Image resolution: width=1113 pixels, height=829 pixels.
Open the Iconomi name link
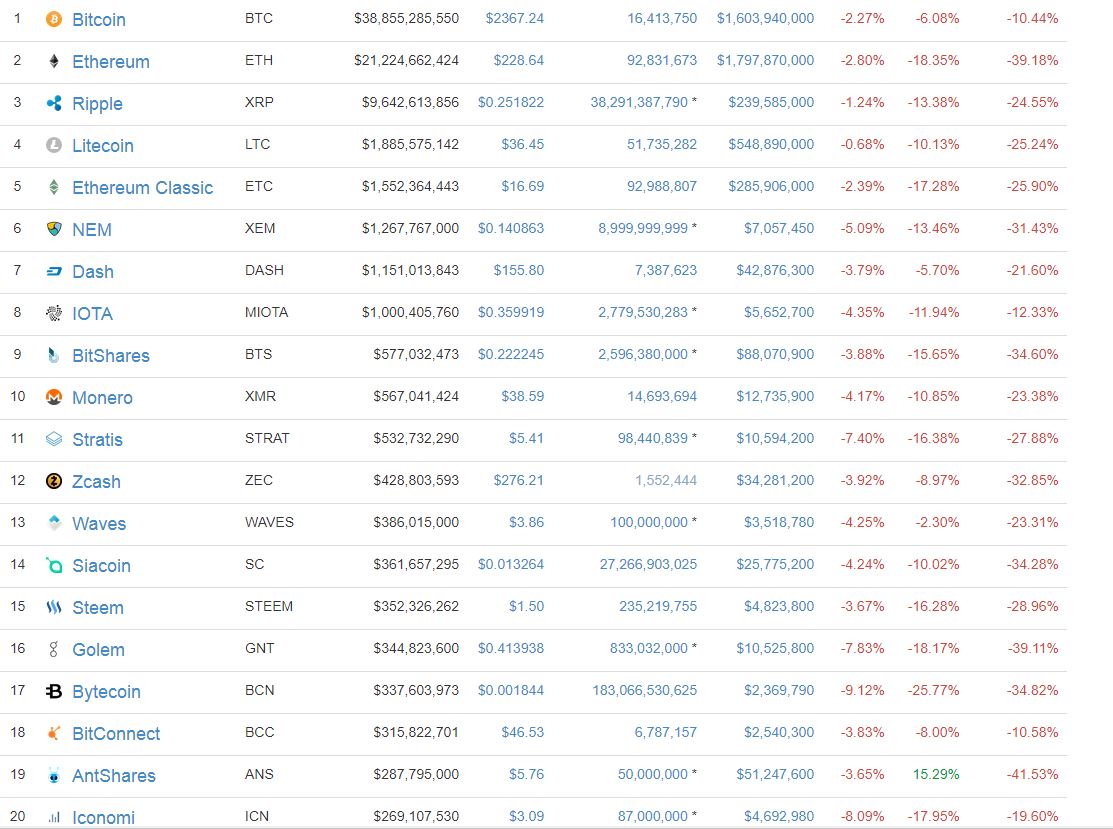[x=104, y=817]
